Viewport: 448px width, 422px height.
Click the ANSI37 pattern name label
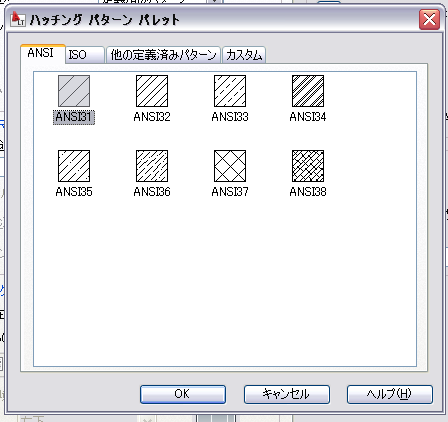(230, 192)
